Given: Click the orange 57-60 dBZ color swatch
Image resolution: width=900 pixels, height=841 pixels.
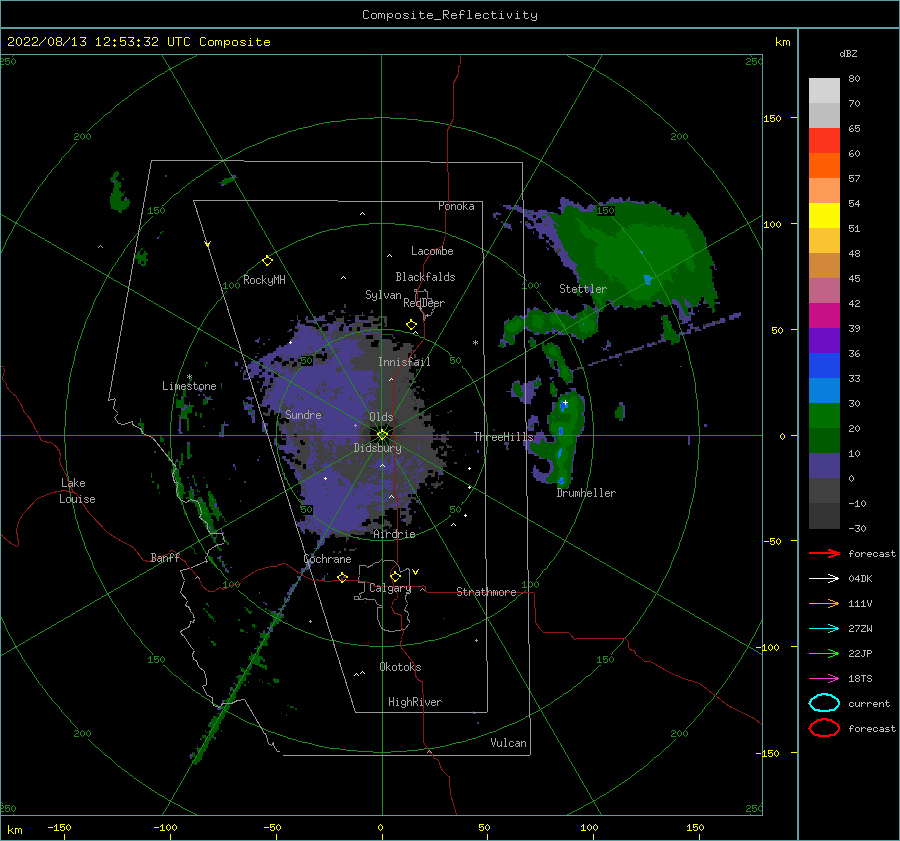Looking at the screenshot, I should [x=824, y=166].
